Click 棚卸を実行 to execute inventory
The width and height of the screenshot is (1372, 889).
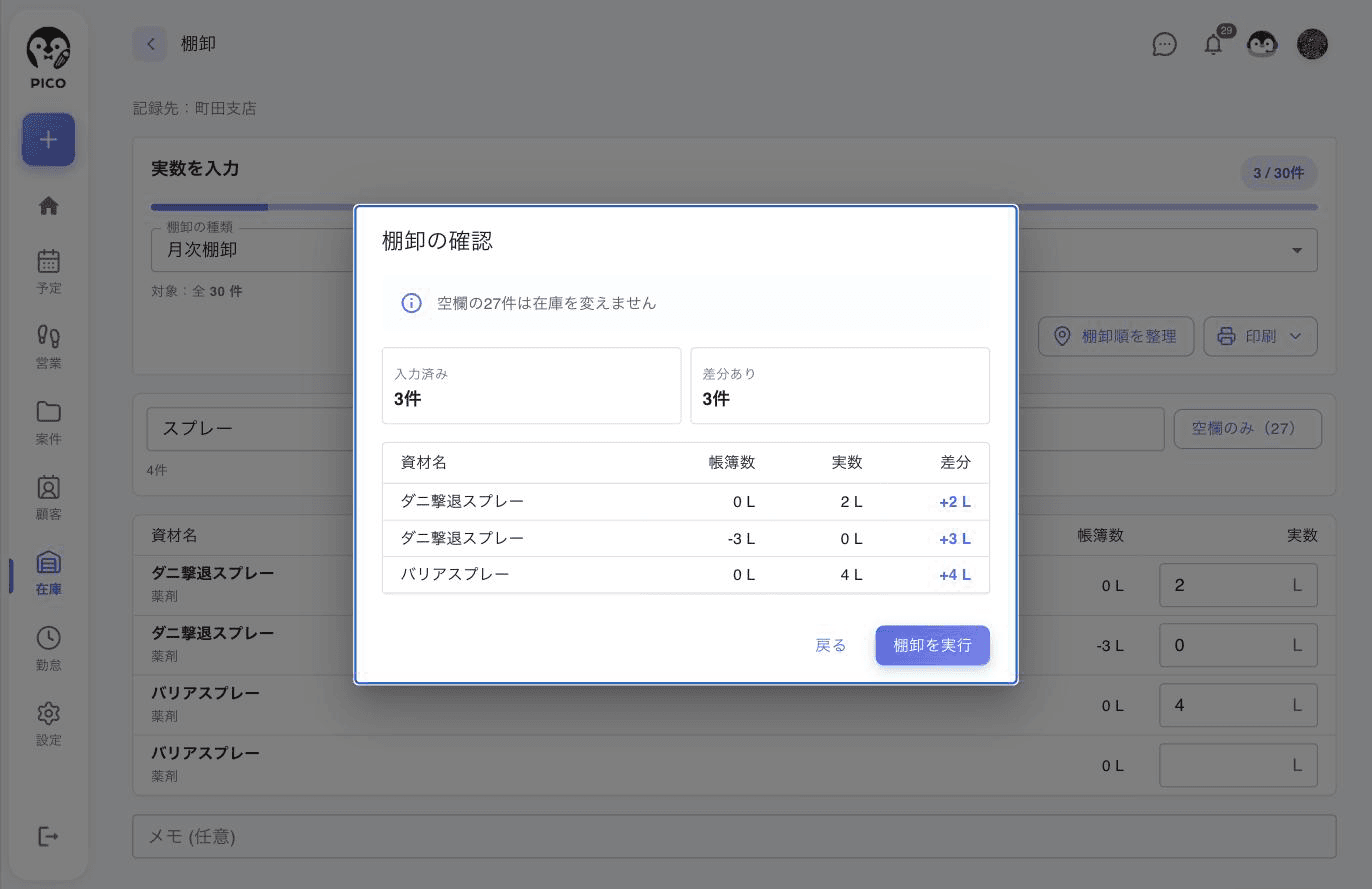(x=932, y=645)
